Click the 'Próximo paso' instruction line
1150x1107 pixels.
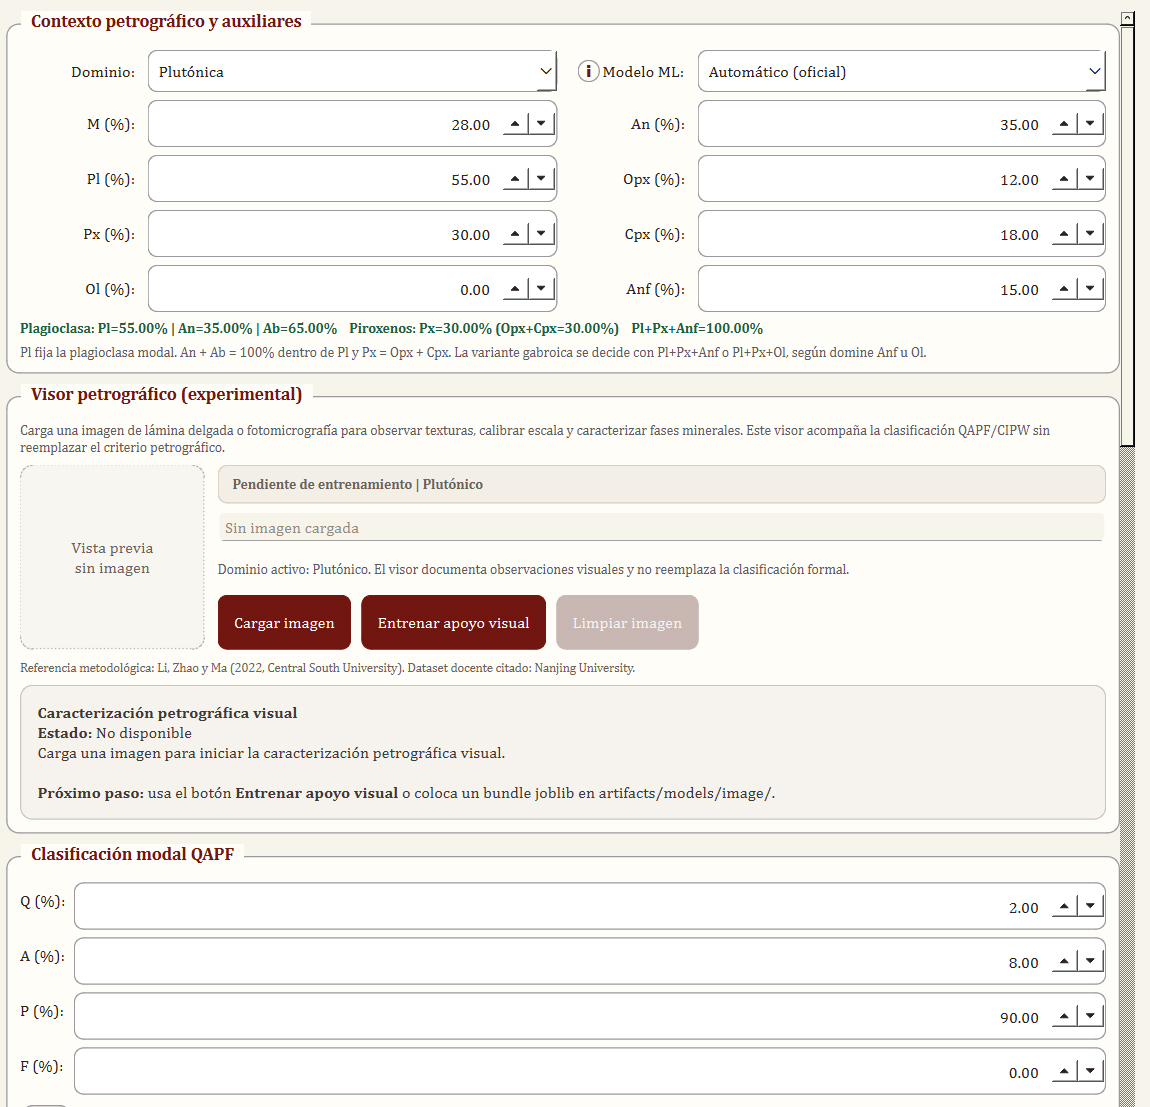tap(406, 793)
